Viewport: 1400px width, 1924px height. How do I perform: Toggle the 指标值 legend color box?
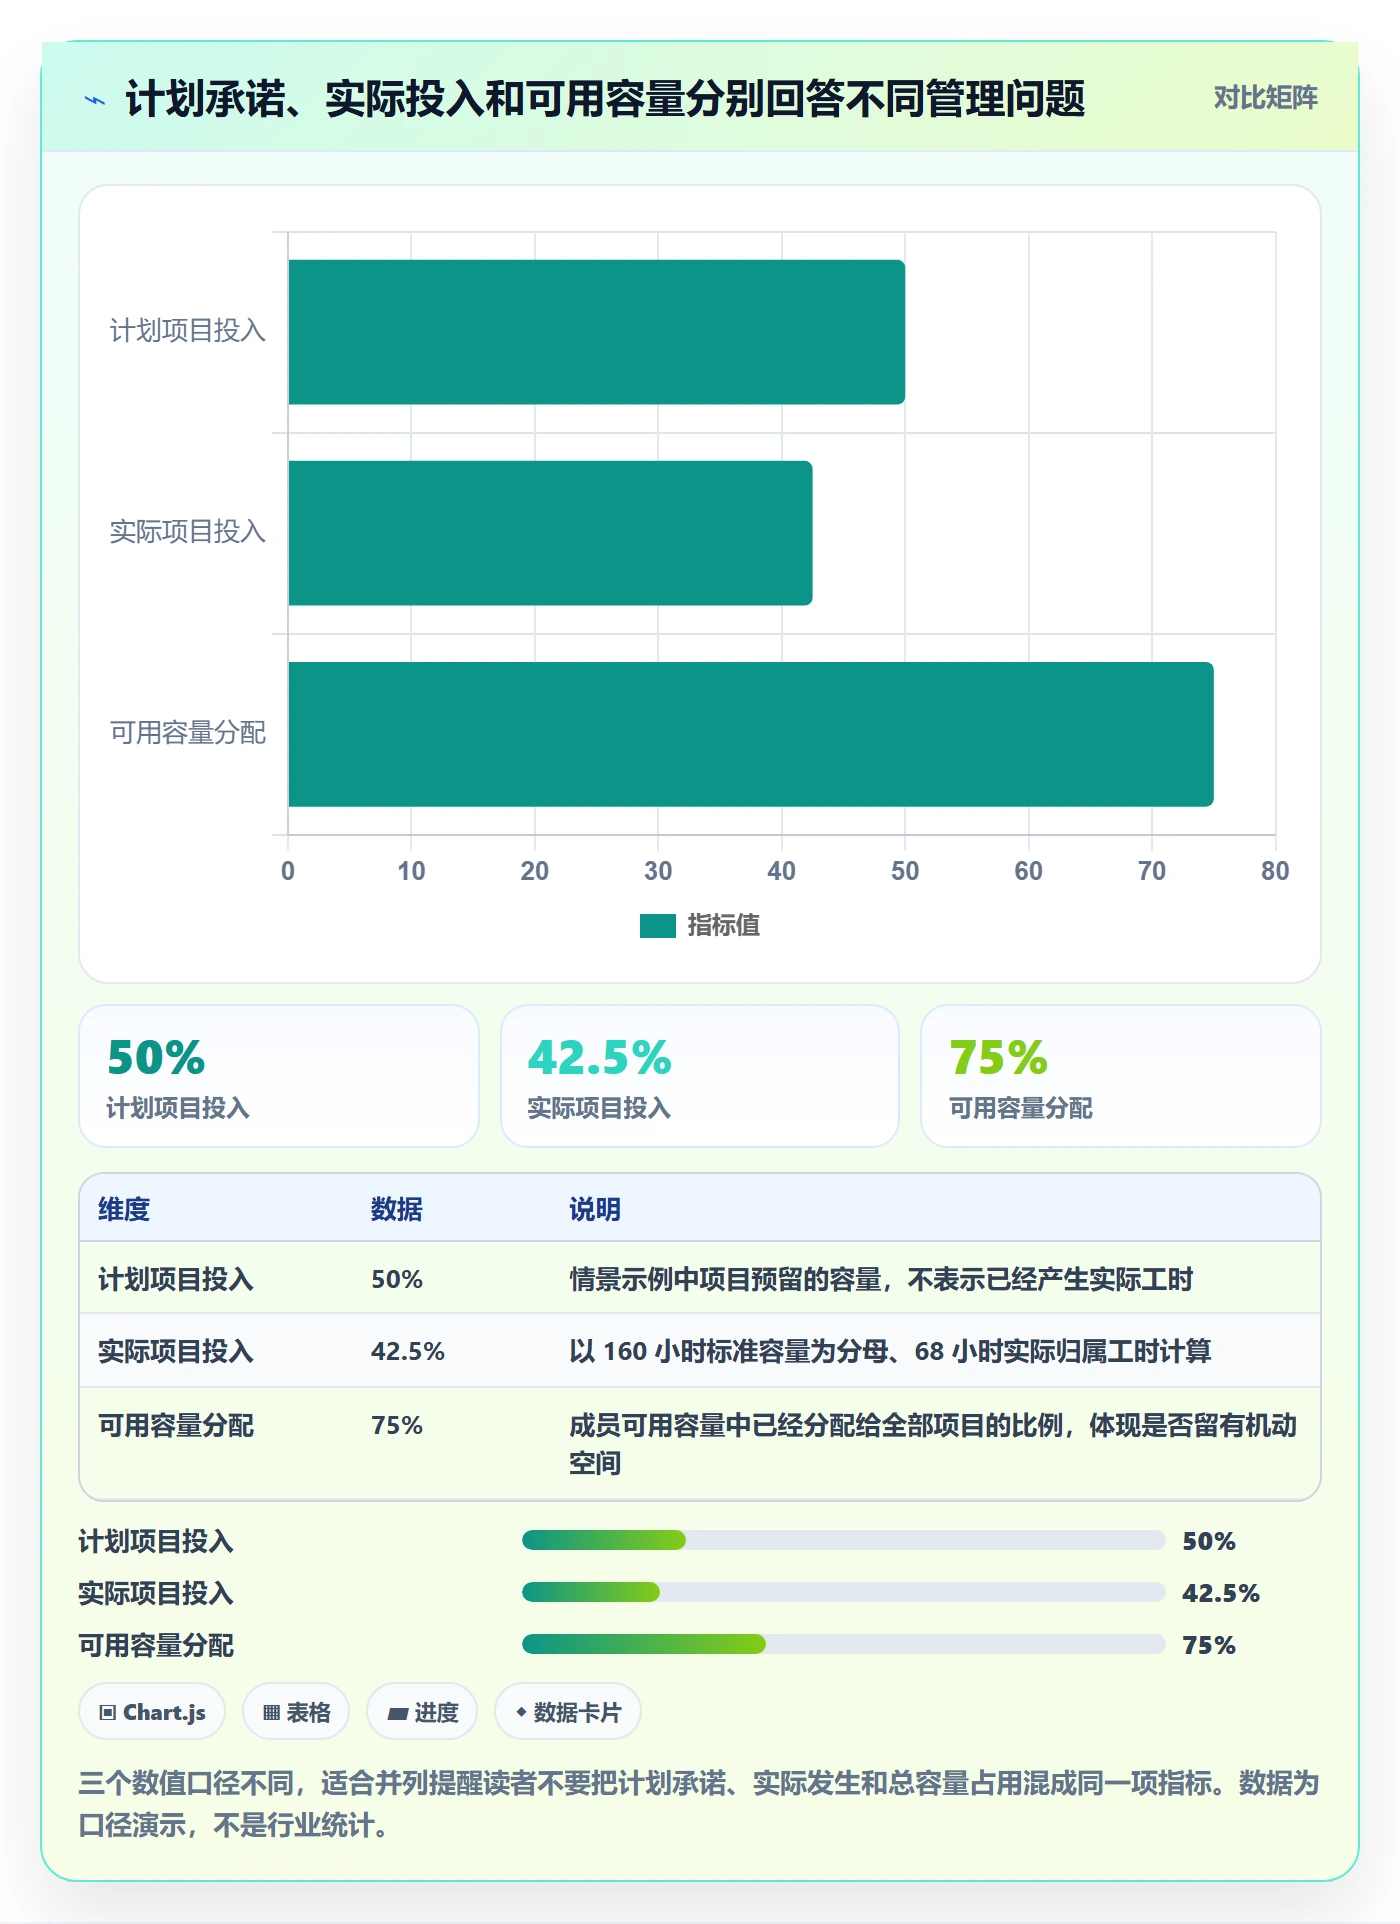pos(658,926)
